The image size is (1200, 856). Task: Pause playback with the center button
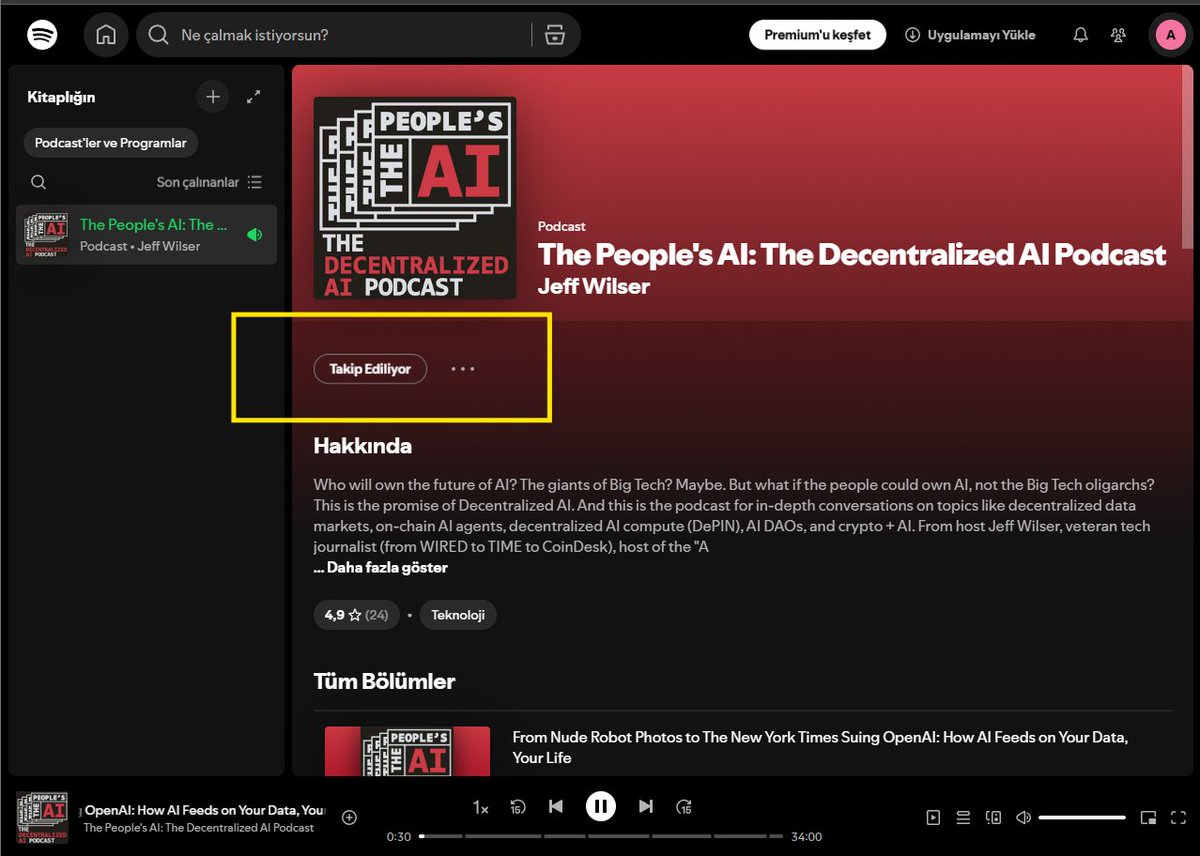tap(601, 806)
